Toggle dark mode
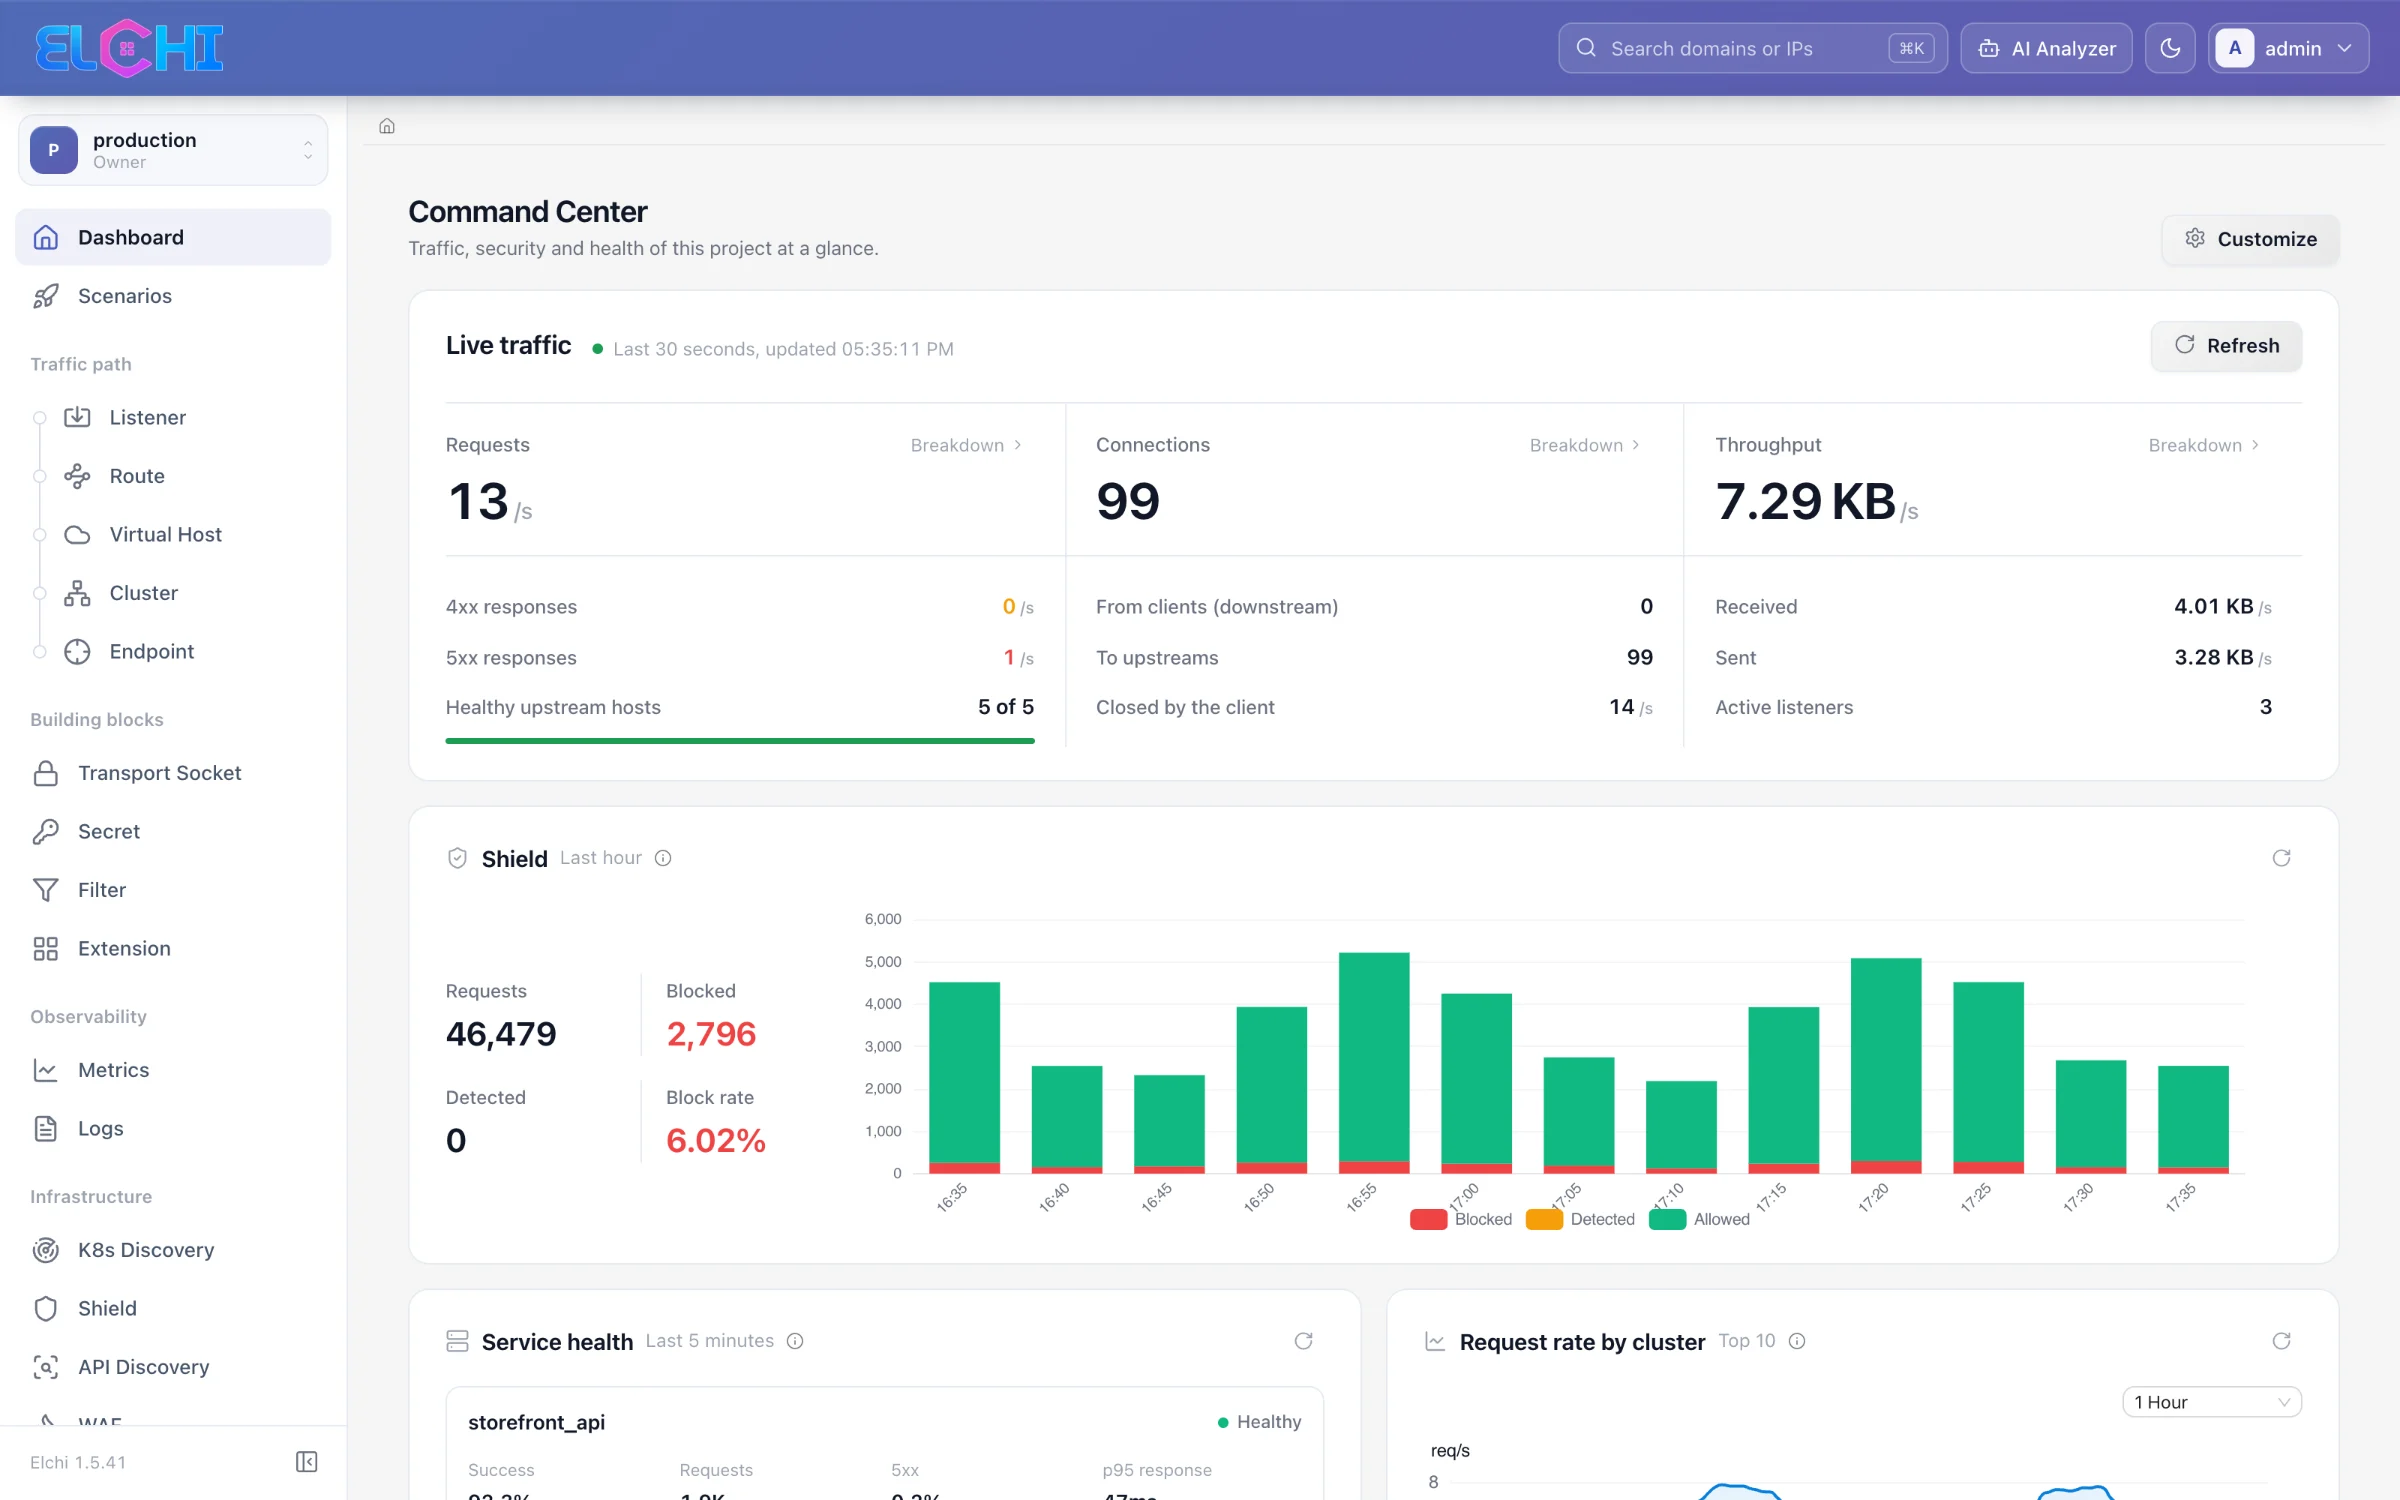The height and width of the screenshot is (1500, 2400). (2170, 48)
